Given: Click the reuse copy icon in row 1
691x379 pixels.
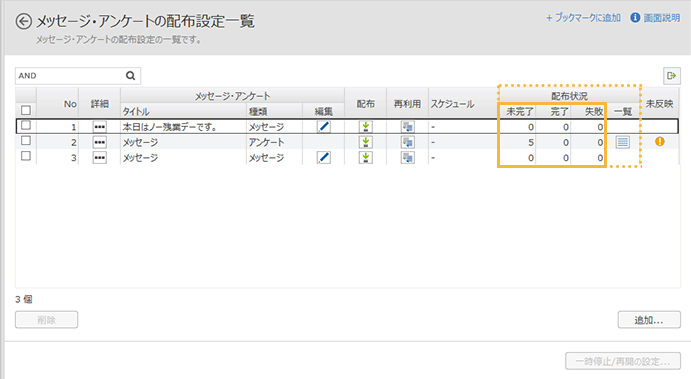Looking at the screenshot, I should pos(408,127).
